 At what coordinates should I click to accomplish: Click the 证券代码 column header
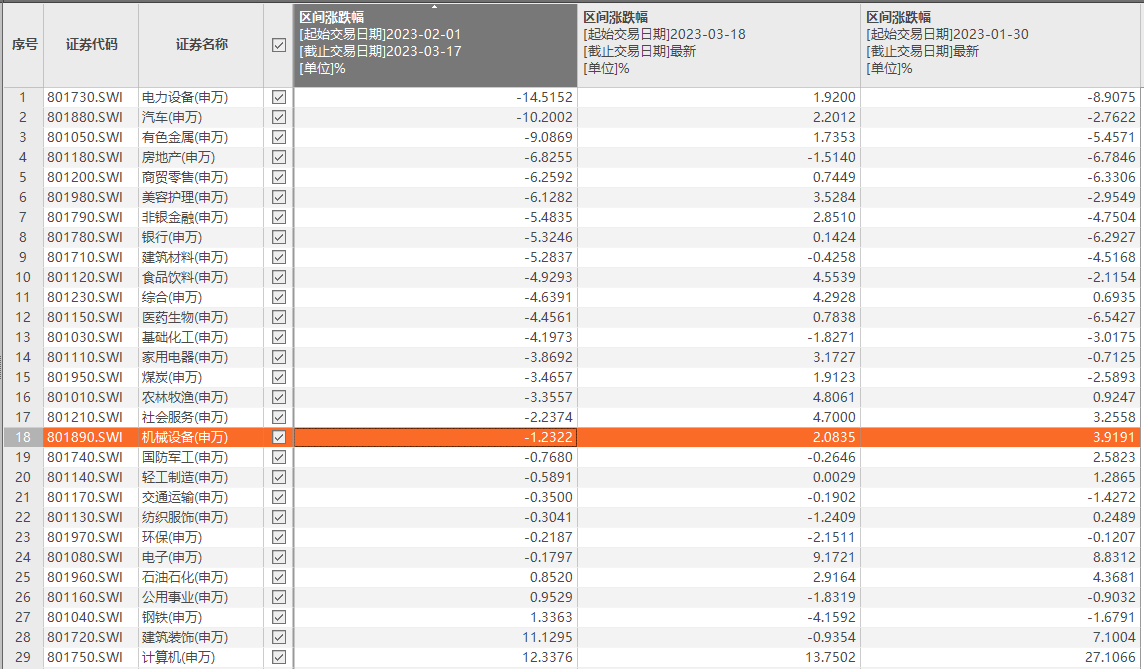[91, 45]
